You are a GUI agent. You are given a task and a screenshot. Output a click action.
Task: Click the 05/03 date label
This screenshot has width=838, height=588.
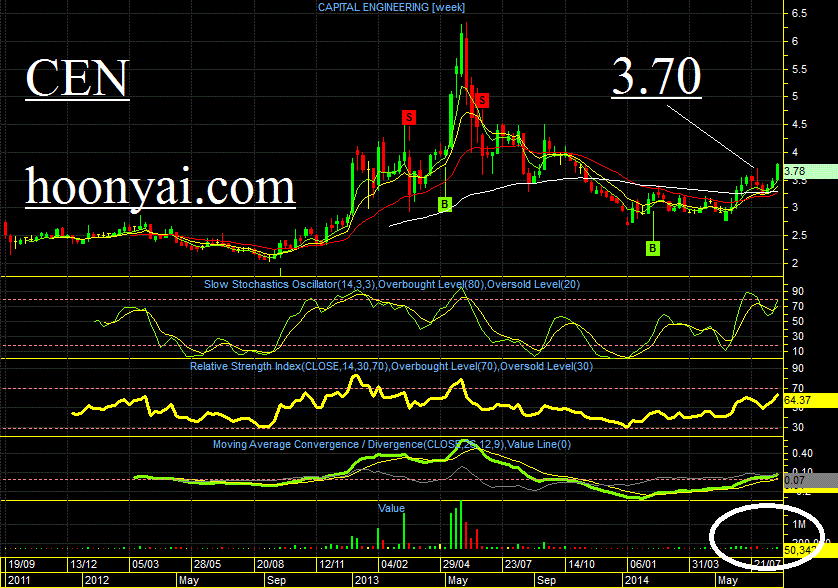(145, 564)
